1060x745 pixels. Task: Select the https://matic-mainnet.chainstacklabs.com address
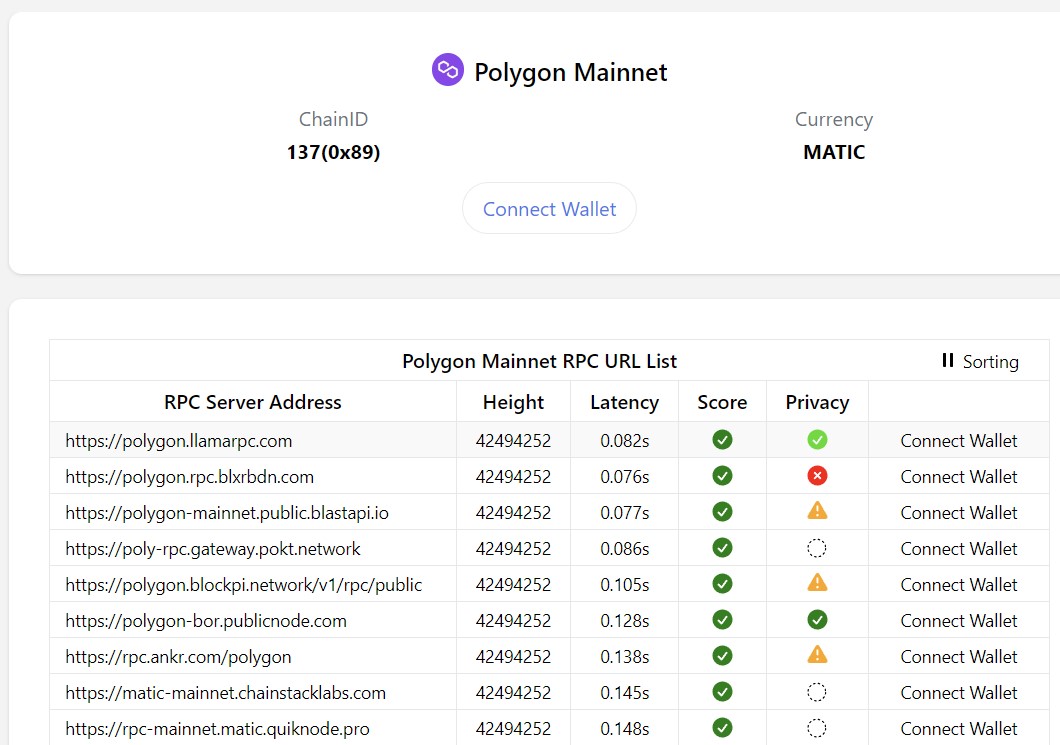coord(225,692)
